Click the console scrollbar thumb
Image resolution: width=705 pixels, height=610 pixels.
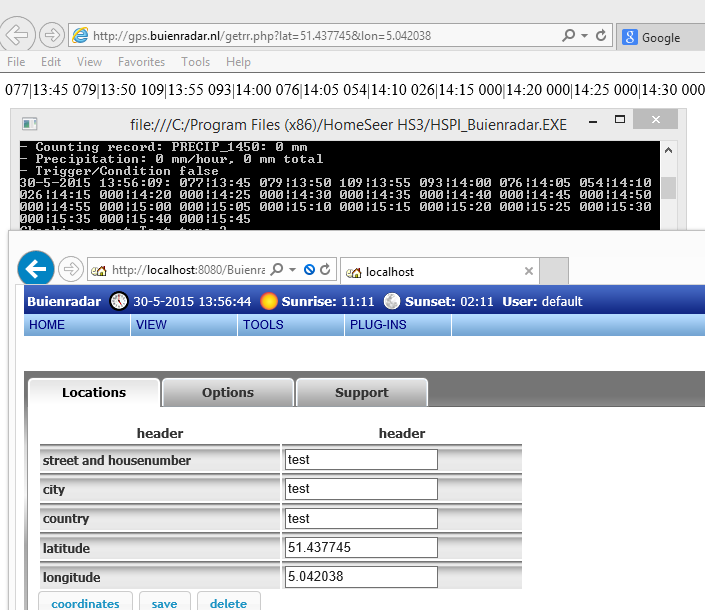[x=669, y=187]
